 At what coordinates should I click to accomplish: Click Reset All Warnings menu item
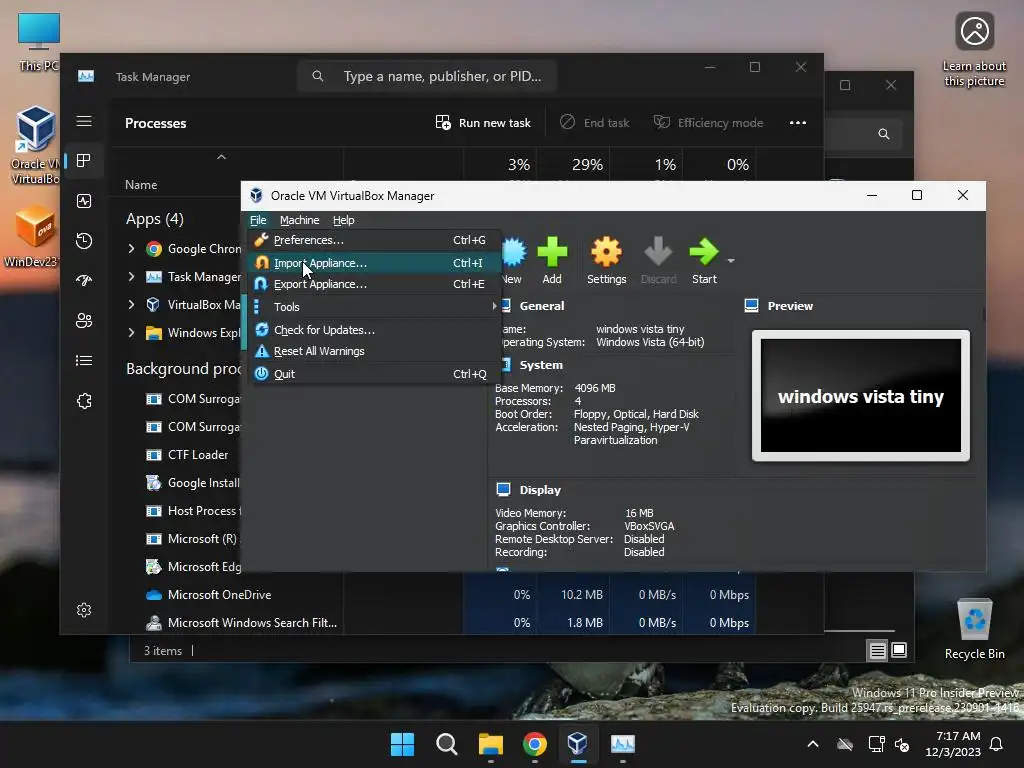click(374, 351)
